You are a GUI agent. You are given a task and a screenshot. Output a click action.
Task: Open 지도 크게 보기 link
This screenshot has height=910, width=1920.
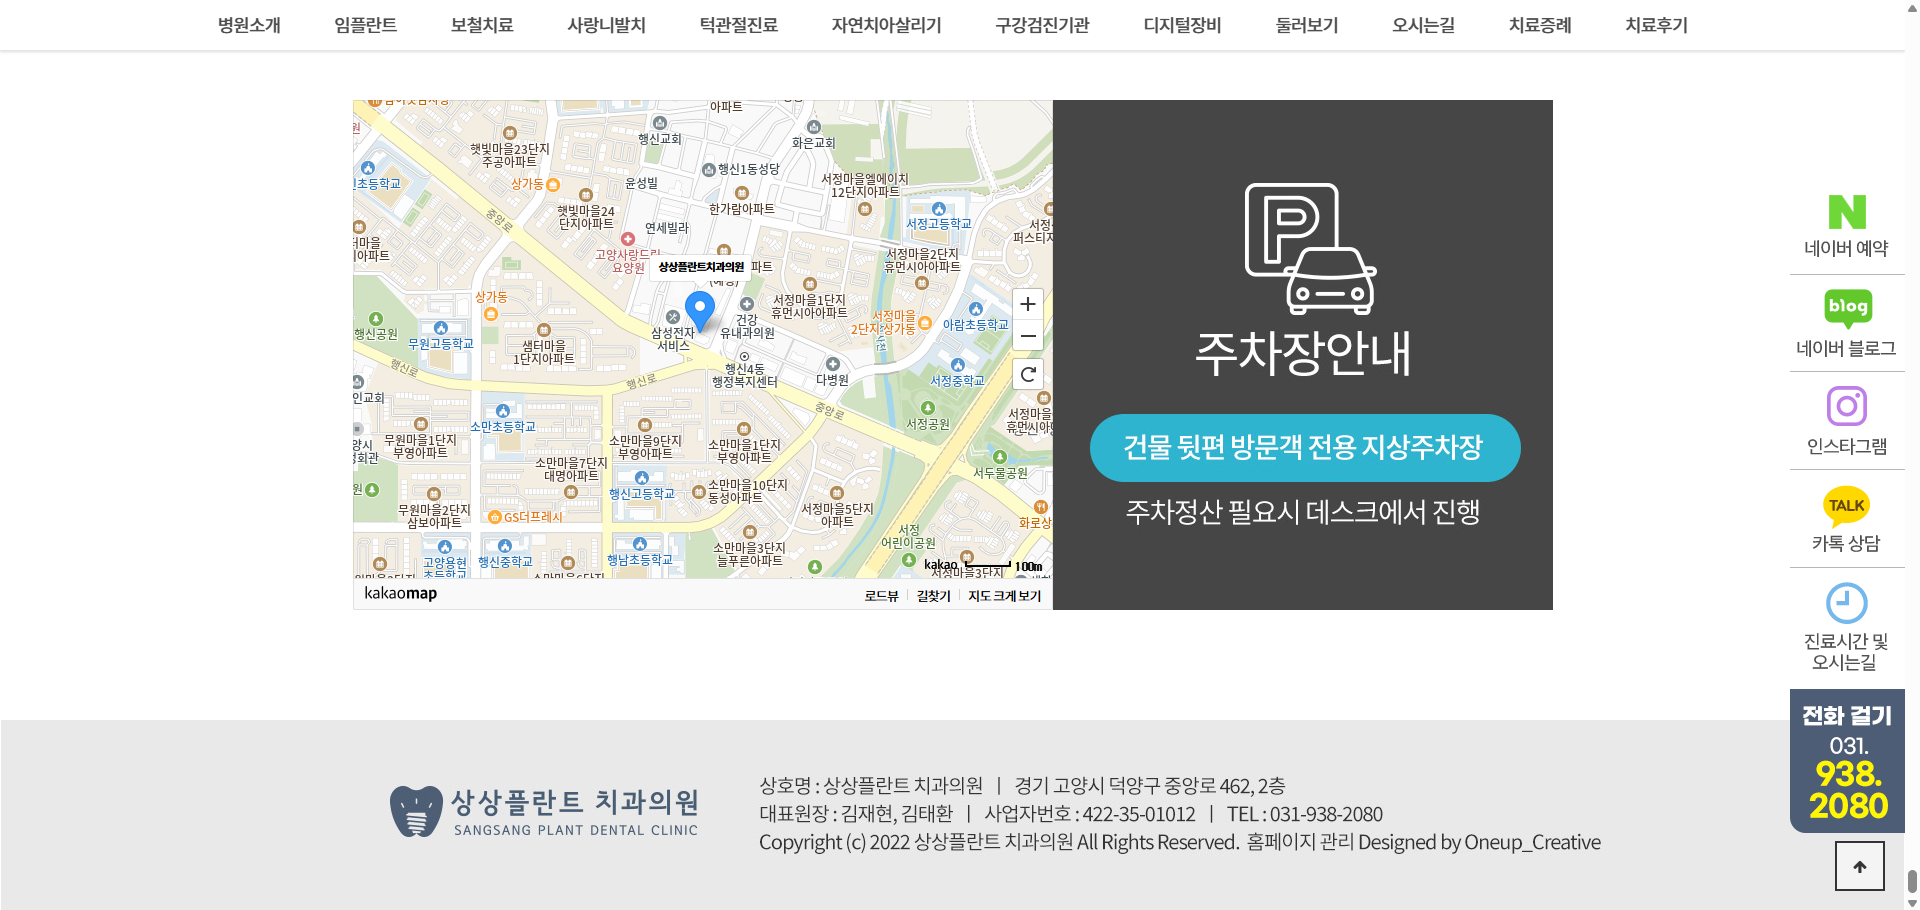tap(1003, 594)
